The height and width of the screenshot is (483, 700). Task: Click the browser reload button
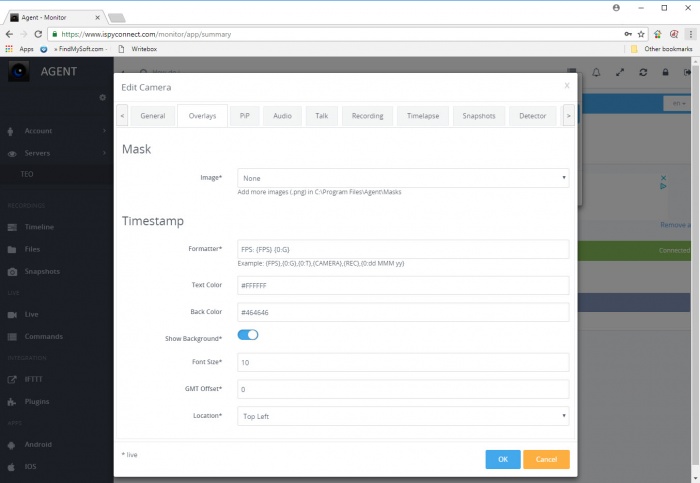point(38,34)
